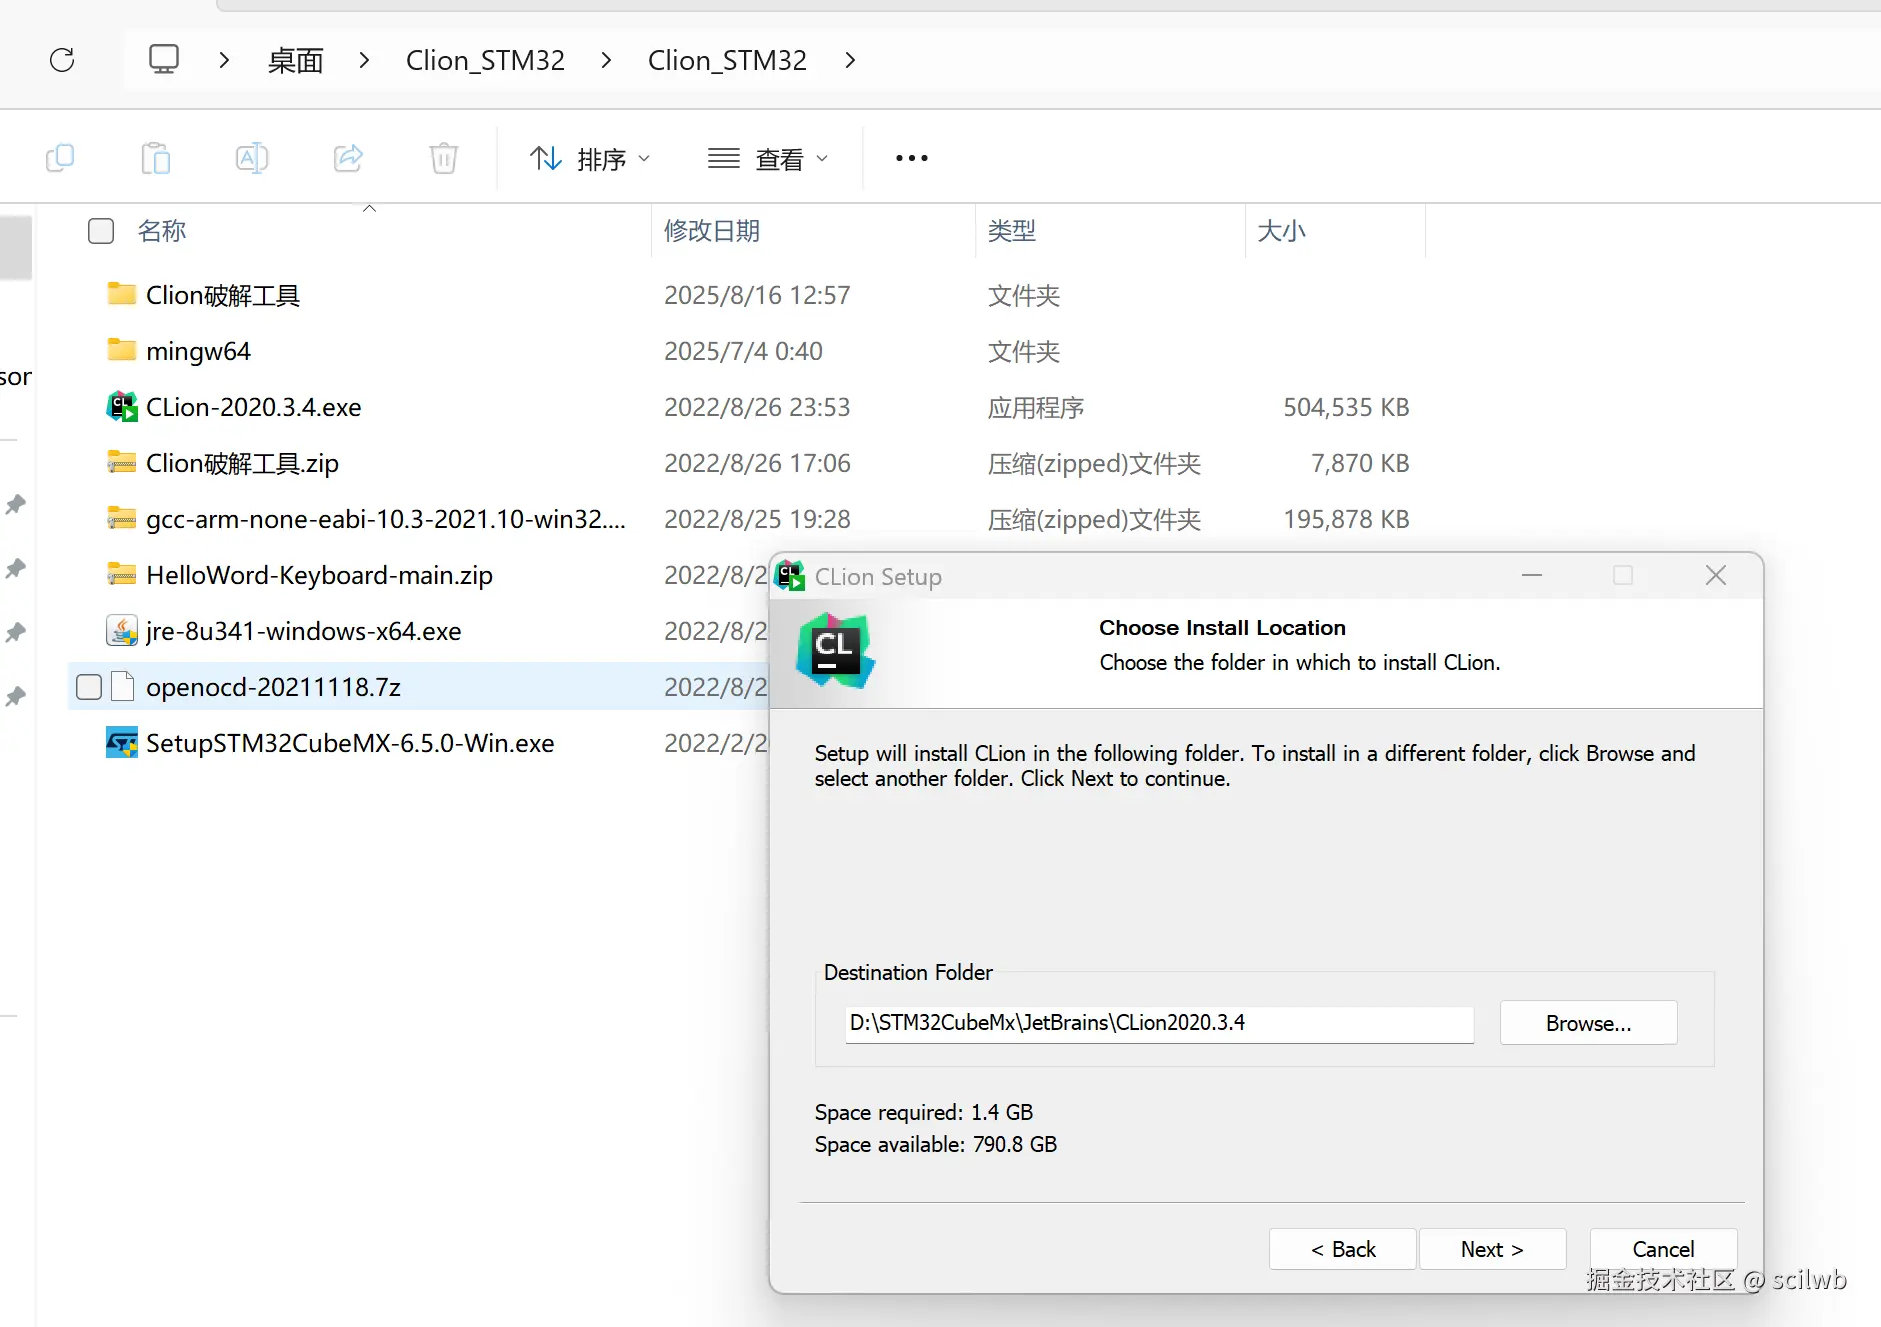This screenshot has width=1881, height=1327.
Task: Toggle the select-all checkbox beside 名称
Action: click(101, 231)
